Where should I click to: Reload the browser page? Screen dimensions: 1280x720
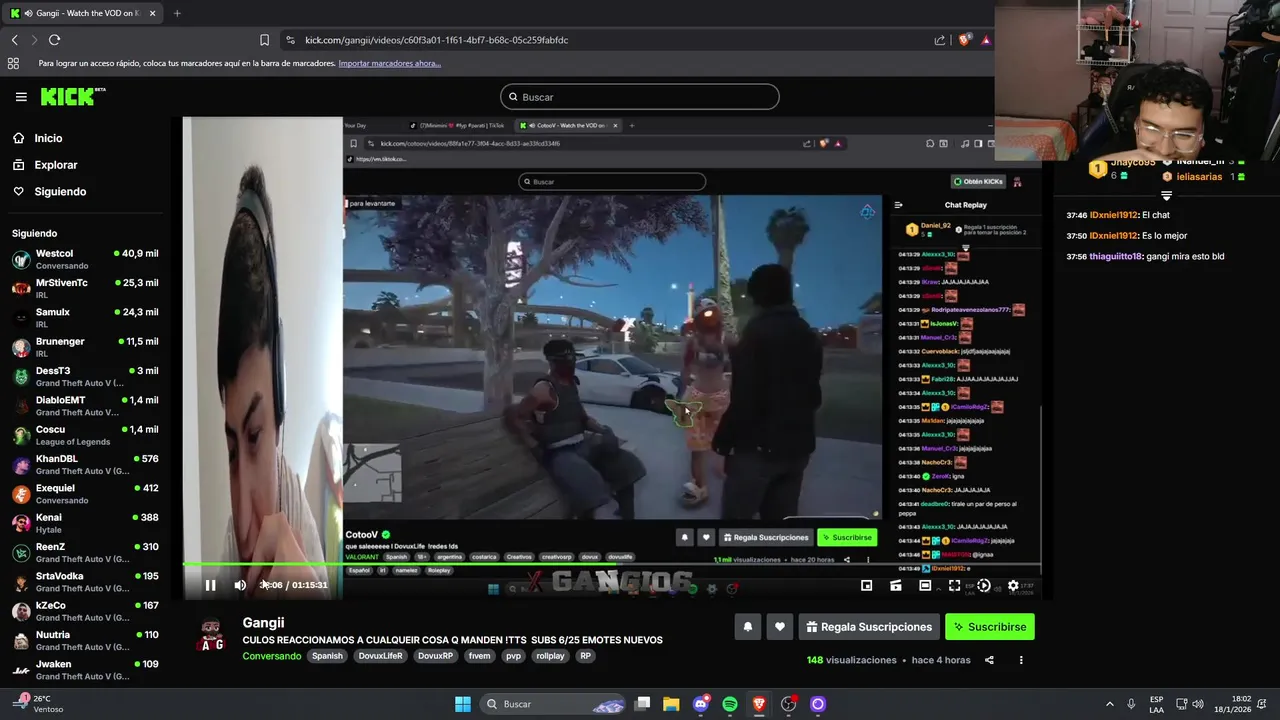54,40
